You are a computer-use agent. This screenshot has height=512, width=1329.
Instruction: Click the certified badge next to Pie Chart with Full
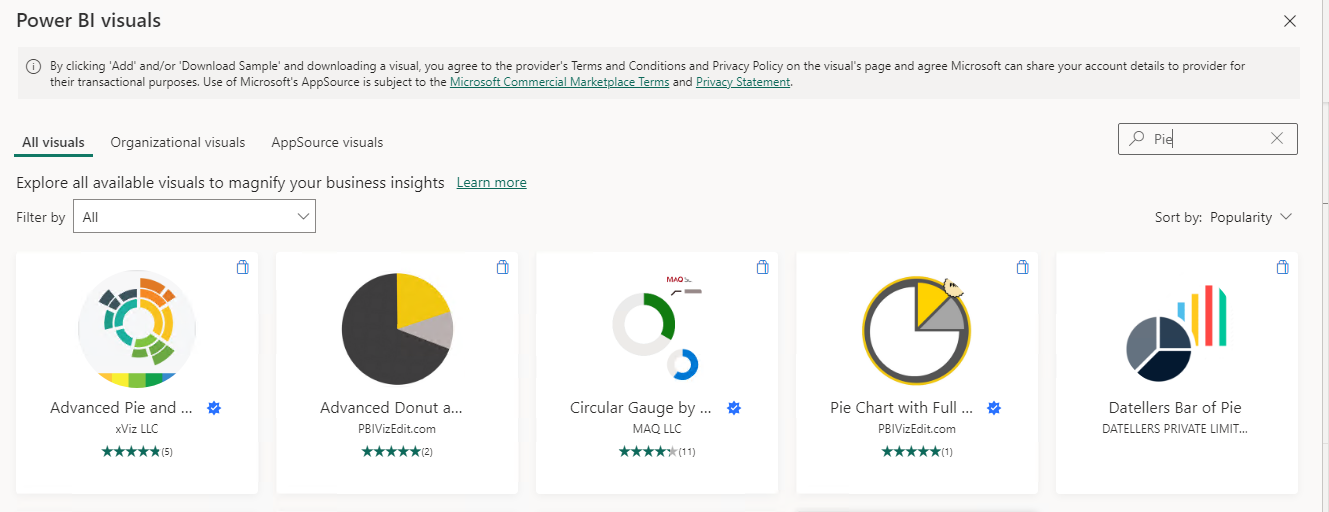(994, 408)
